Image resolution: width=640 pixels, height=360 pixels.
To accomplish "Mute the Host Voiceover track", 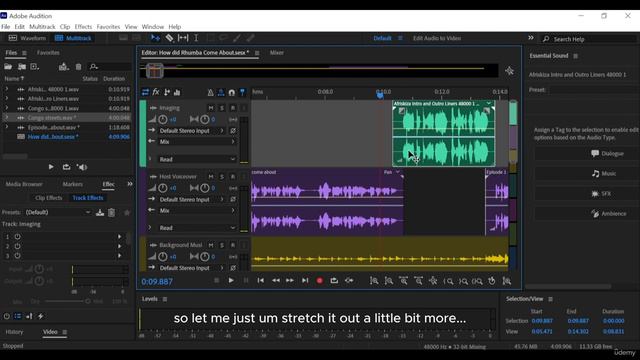I will coord(211,176).
